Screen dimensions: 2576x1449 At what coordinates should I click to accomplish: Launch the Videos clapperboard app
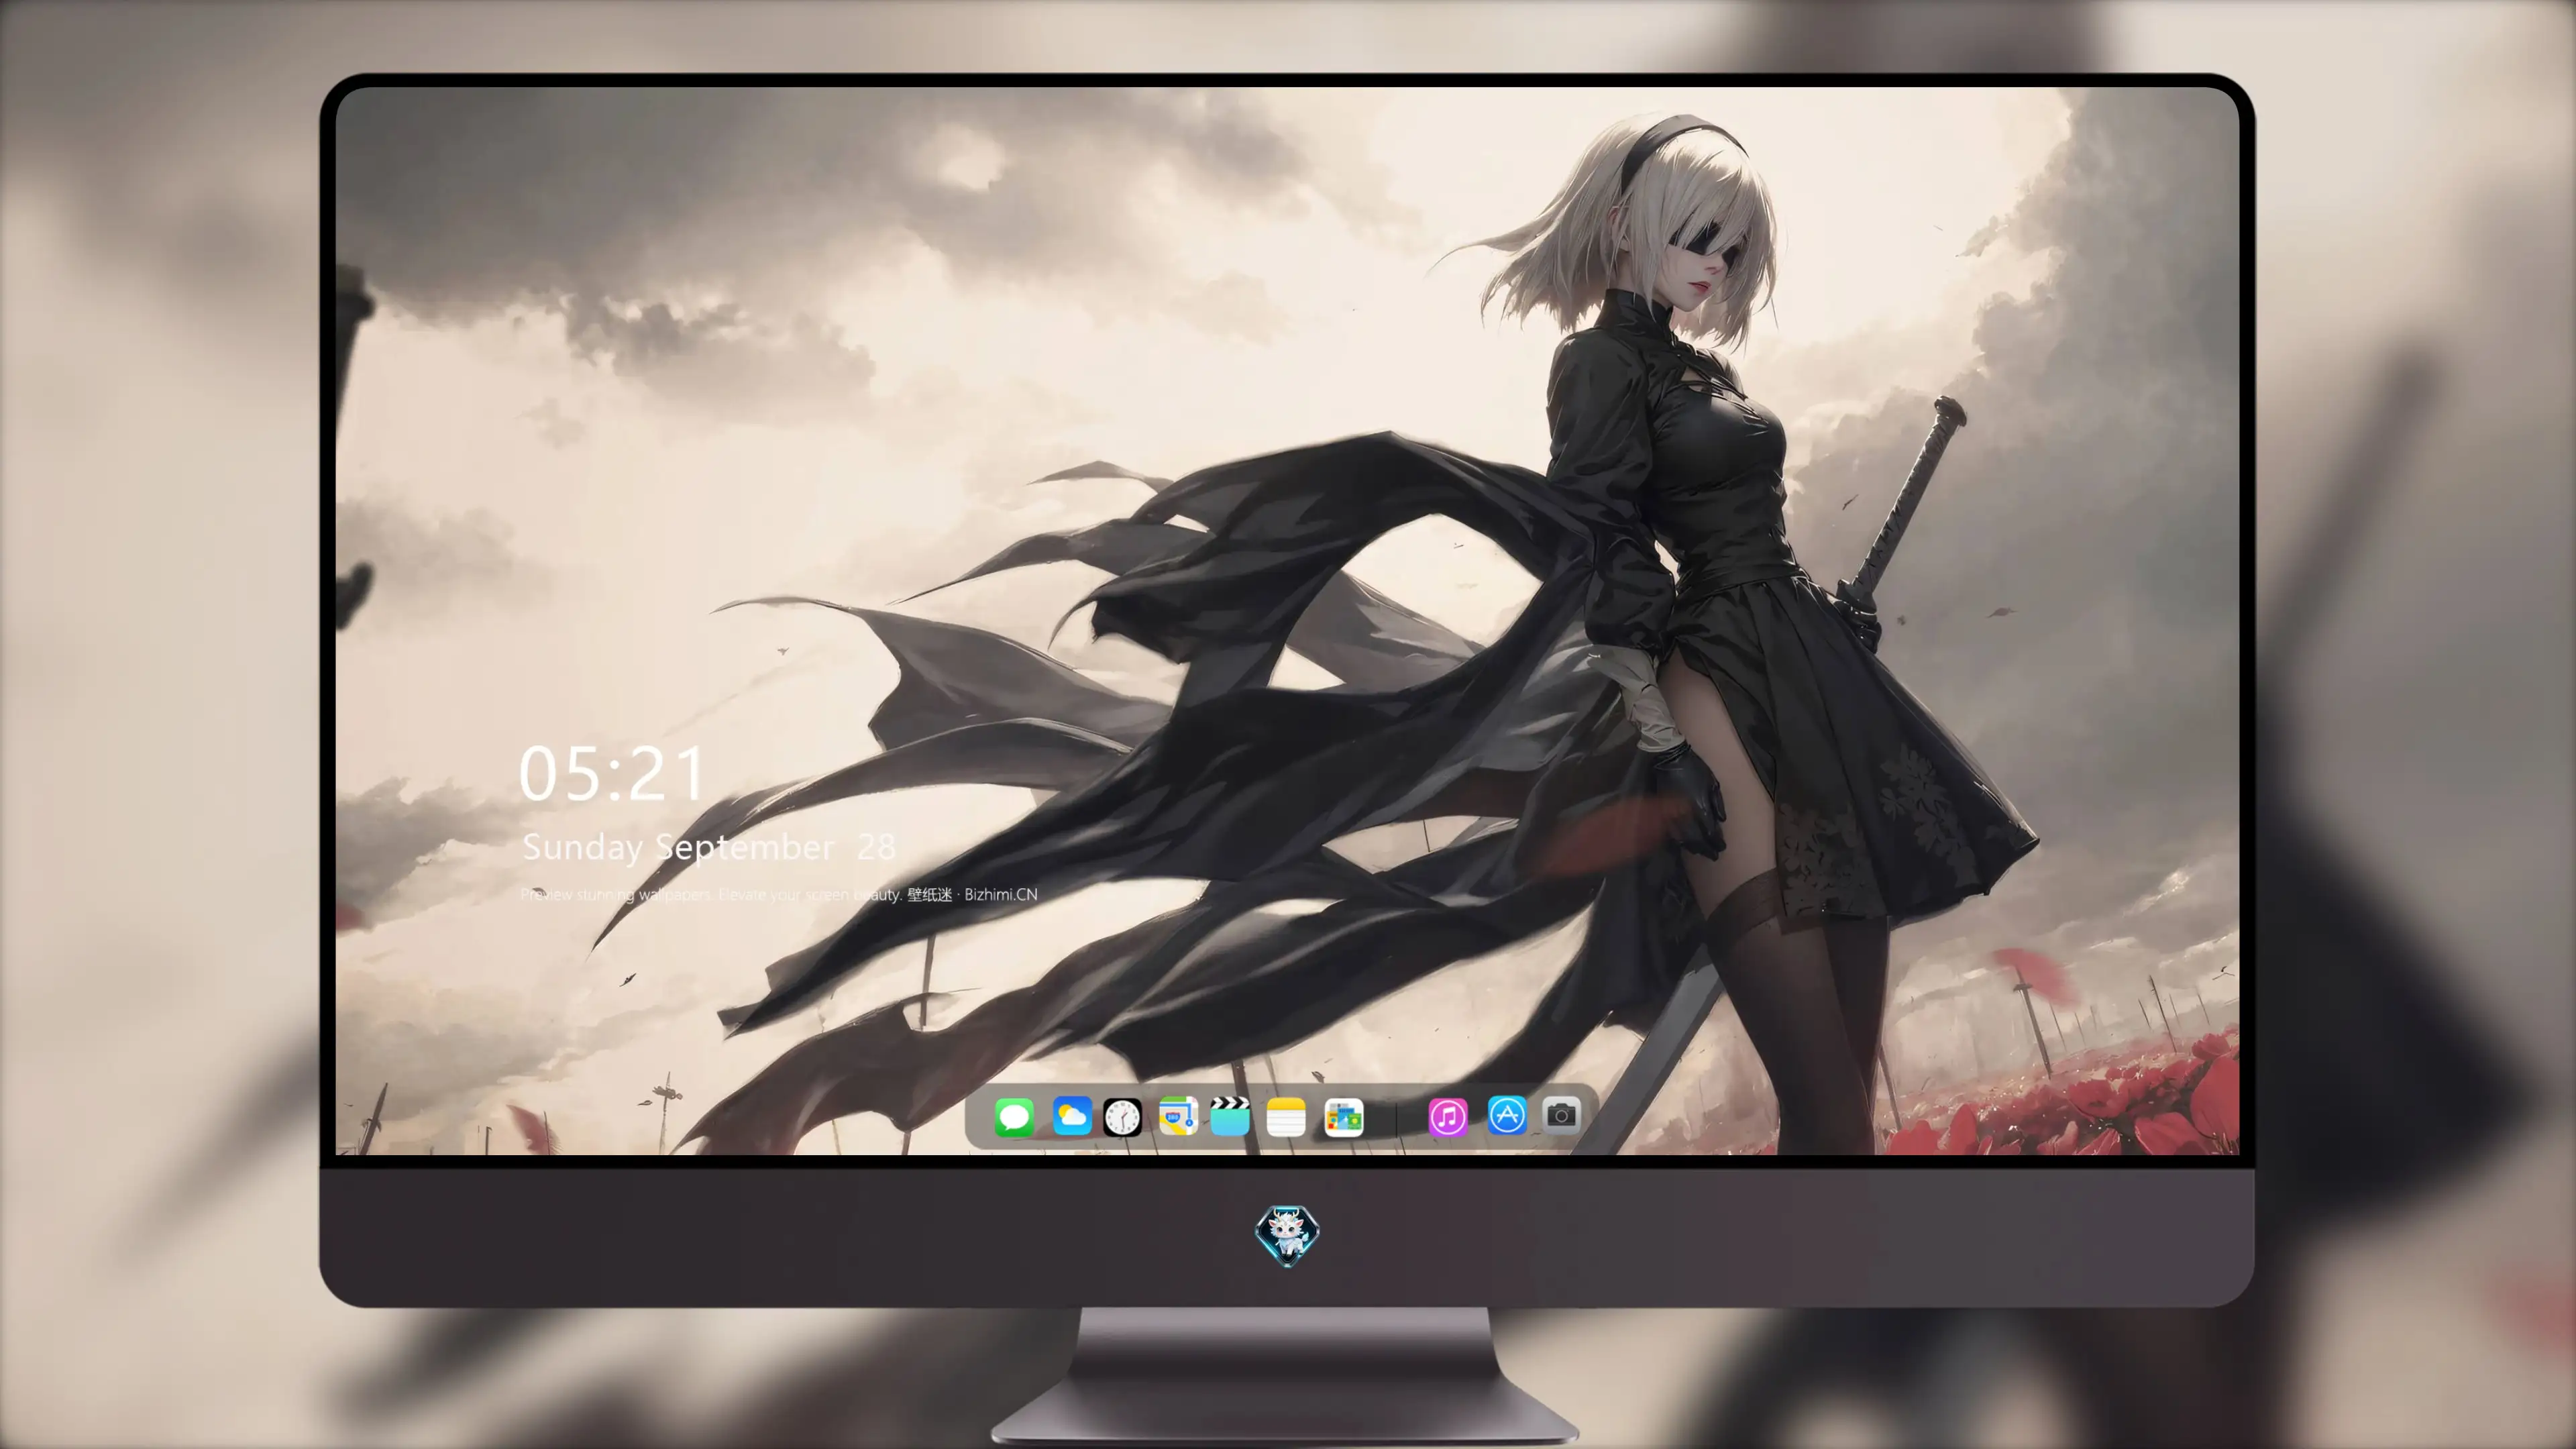click(x=1230, y=1116)
